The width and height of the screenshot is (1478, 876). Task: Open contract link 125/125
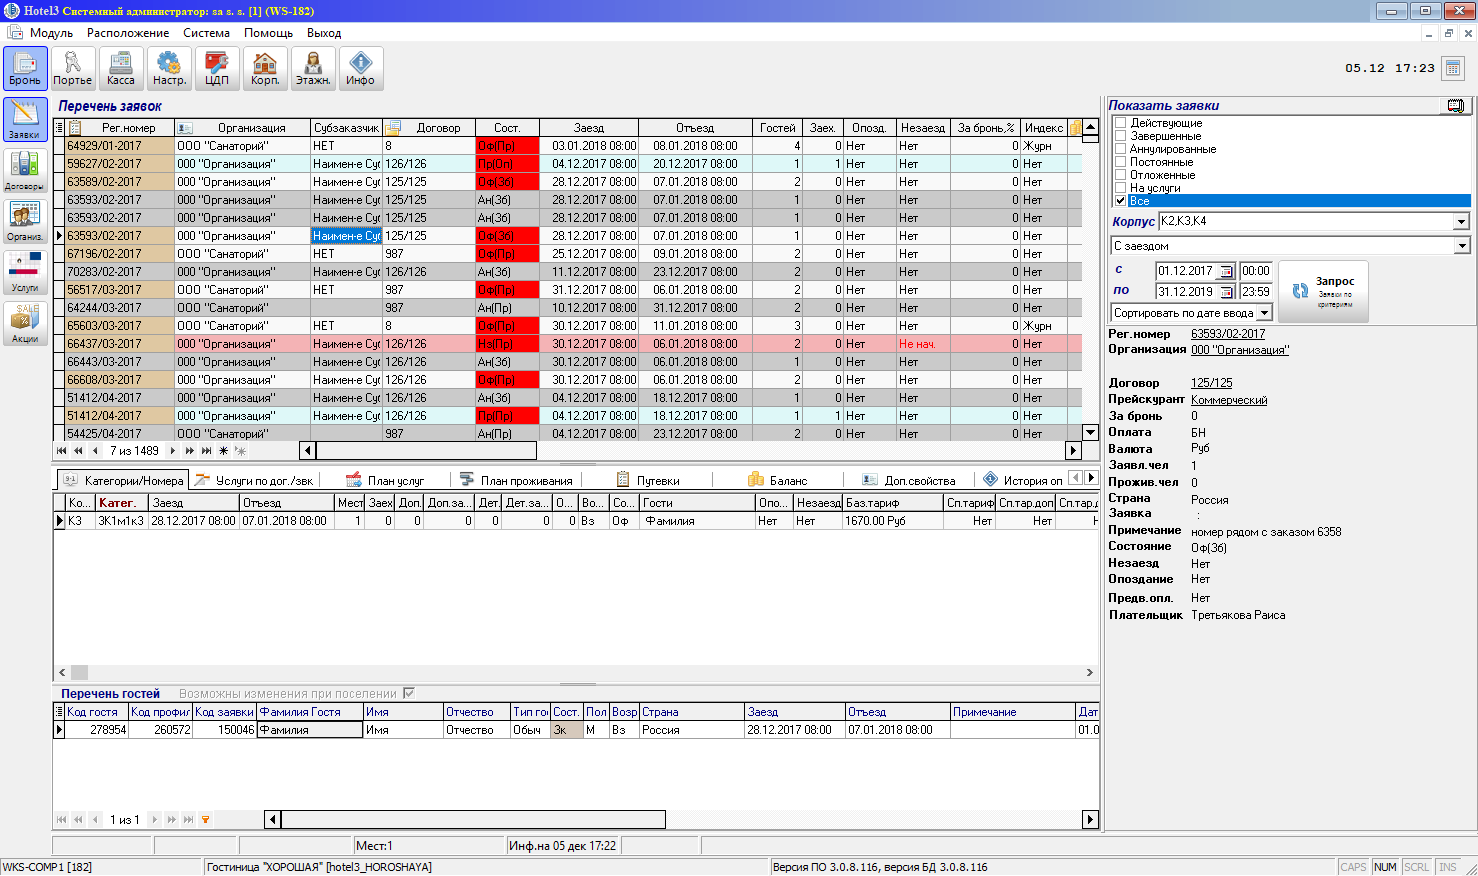[1212, 383]
